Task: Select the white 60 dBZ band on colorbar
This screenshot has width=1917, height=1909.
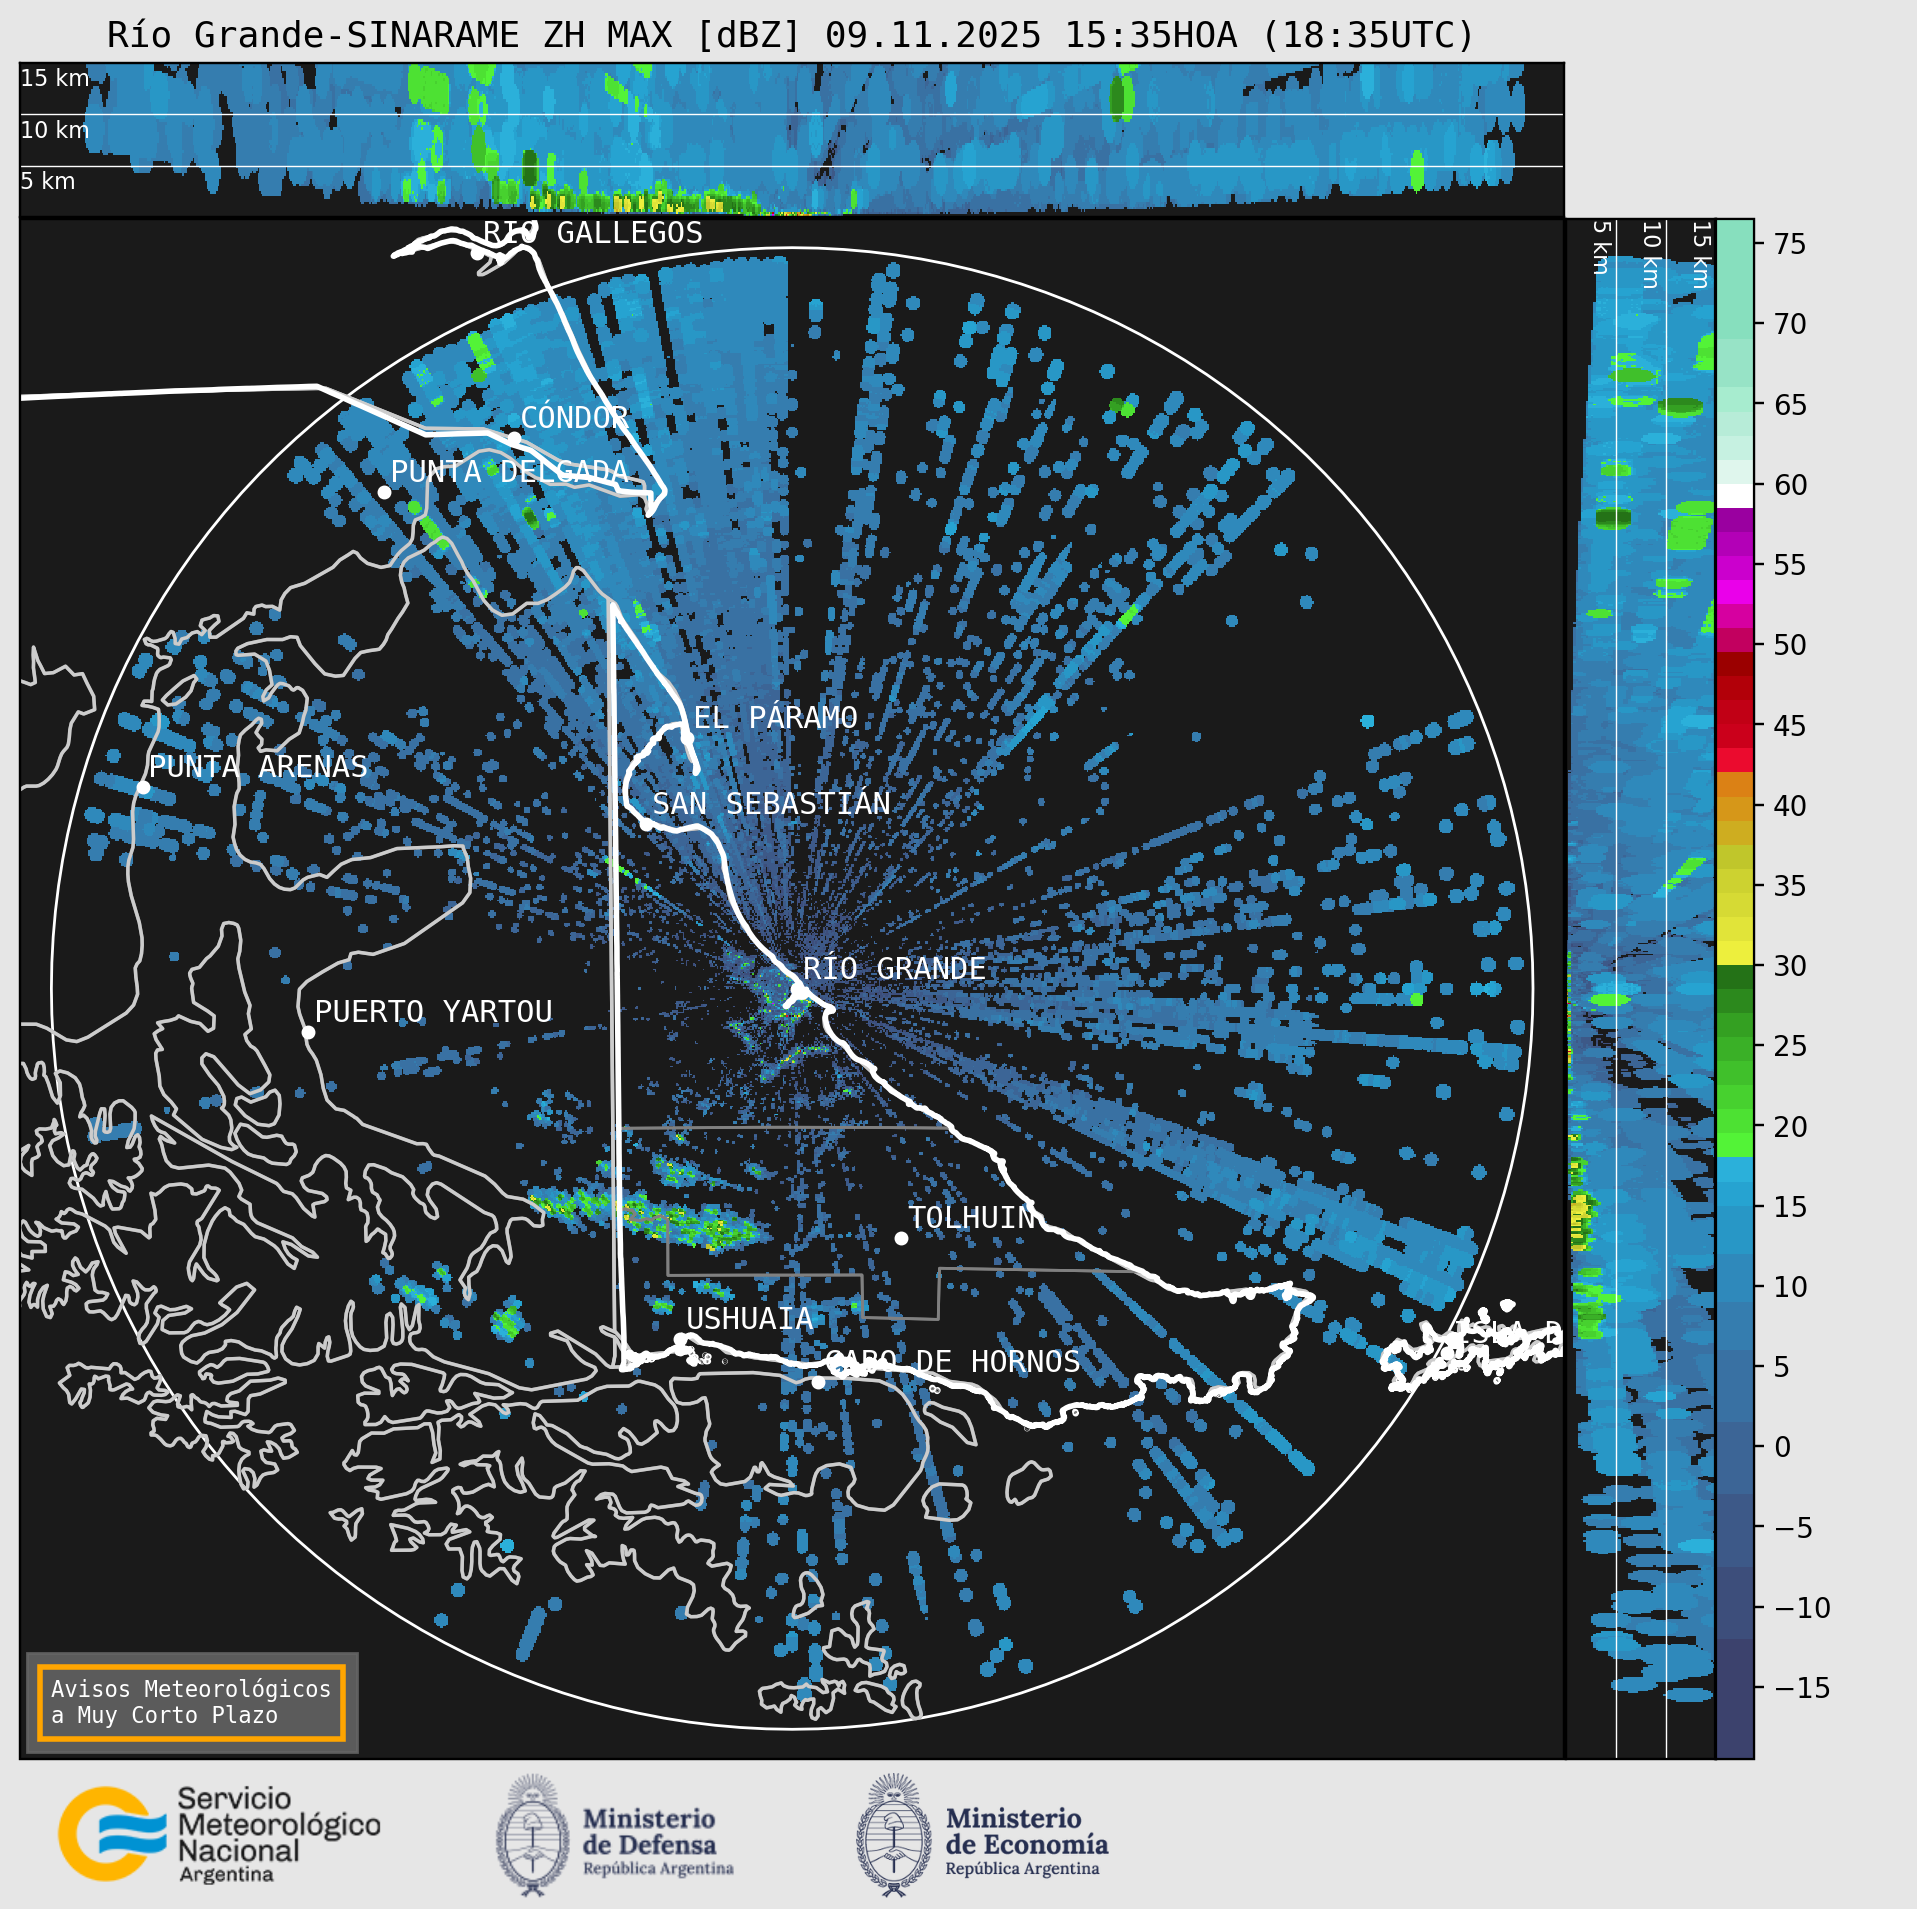Action: point(1735,496)
